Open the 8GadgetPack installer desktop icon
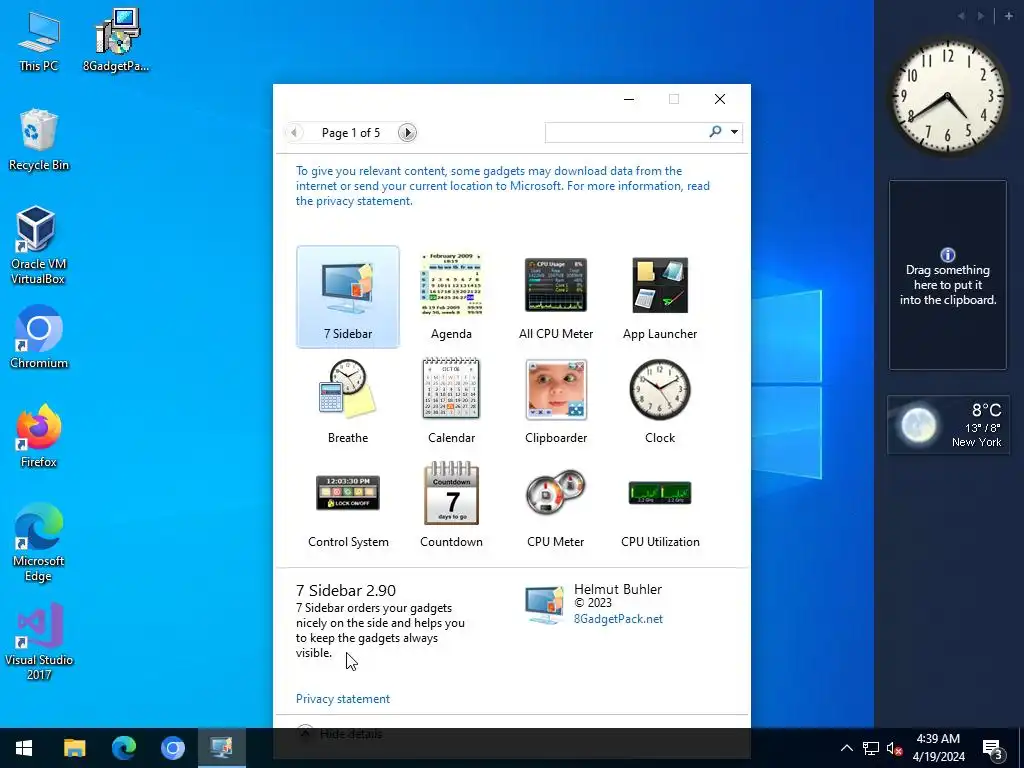 pos(116,40)
